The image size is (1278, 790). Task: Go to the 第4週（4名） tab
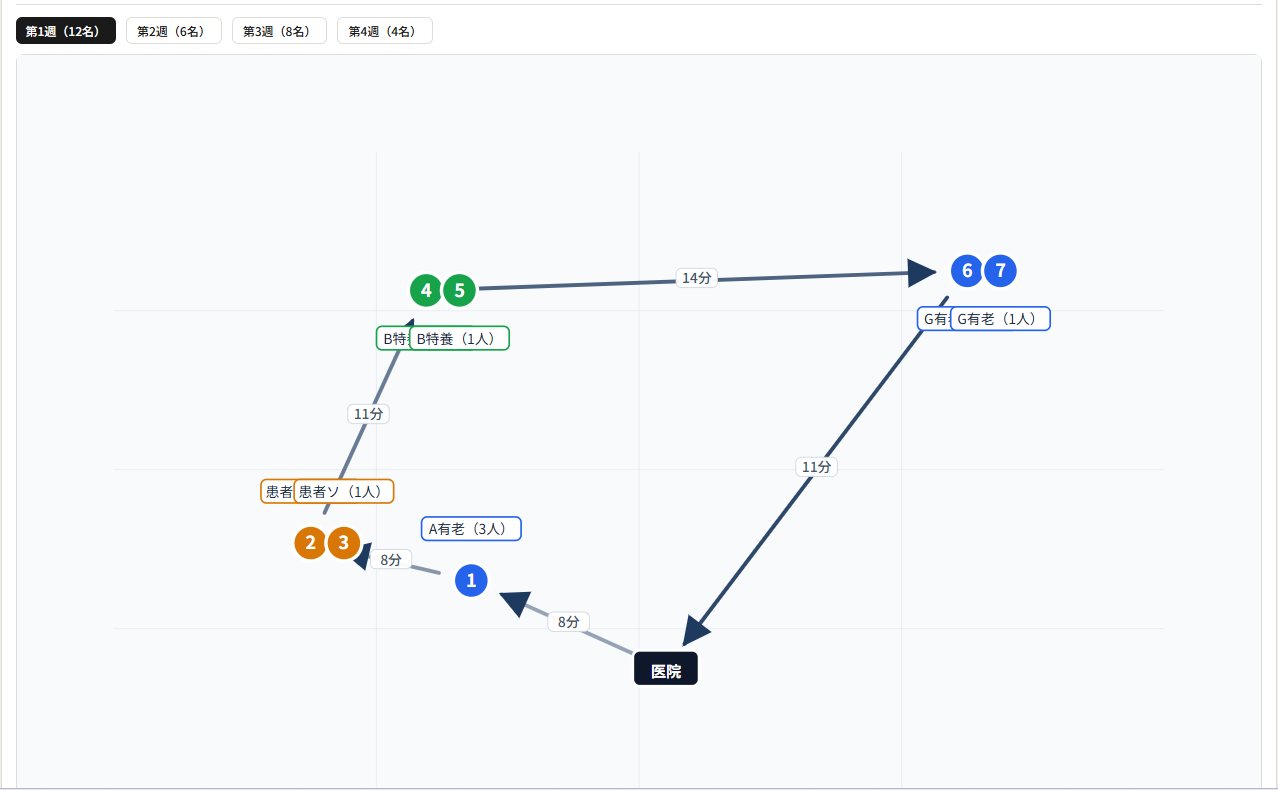point(385,31)
